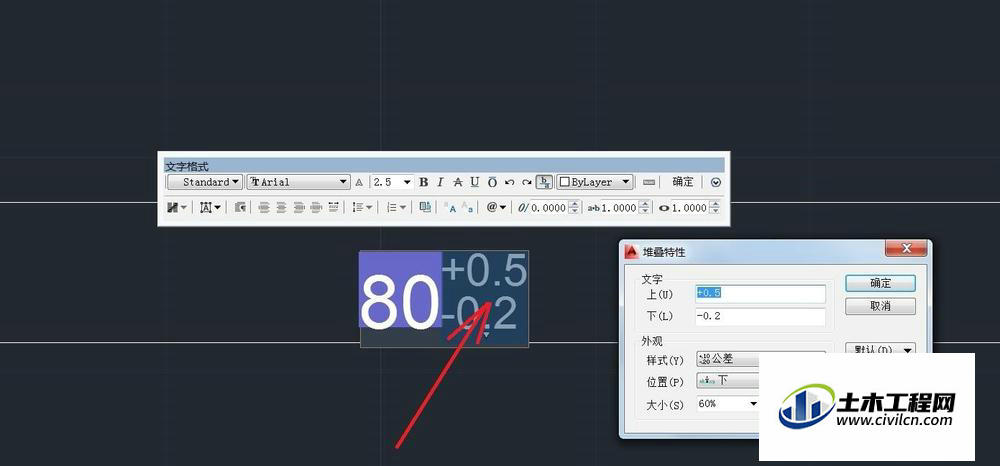The width and height of the screenshot is (1000, 466).
Task: Open the @ Symbol dropdown
Action: click(496, 208)
